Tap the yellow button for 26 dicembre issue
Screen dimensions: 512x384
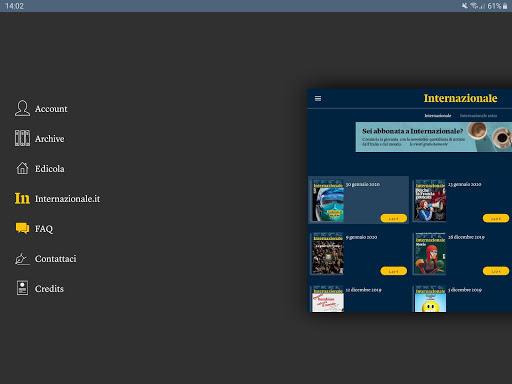pyautogui.click(x=496, y=271)
